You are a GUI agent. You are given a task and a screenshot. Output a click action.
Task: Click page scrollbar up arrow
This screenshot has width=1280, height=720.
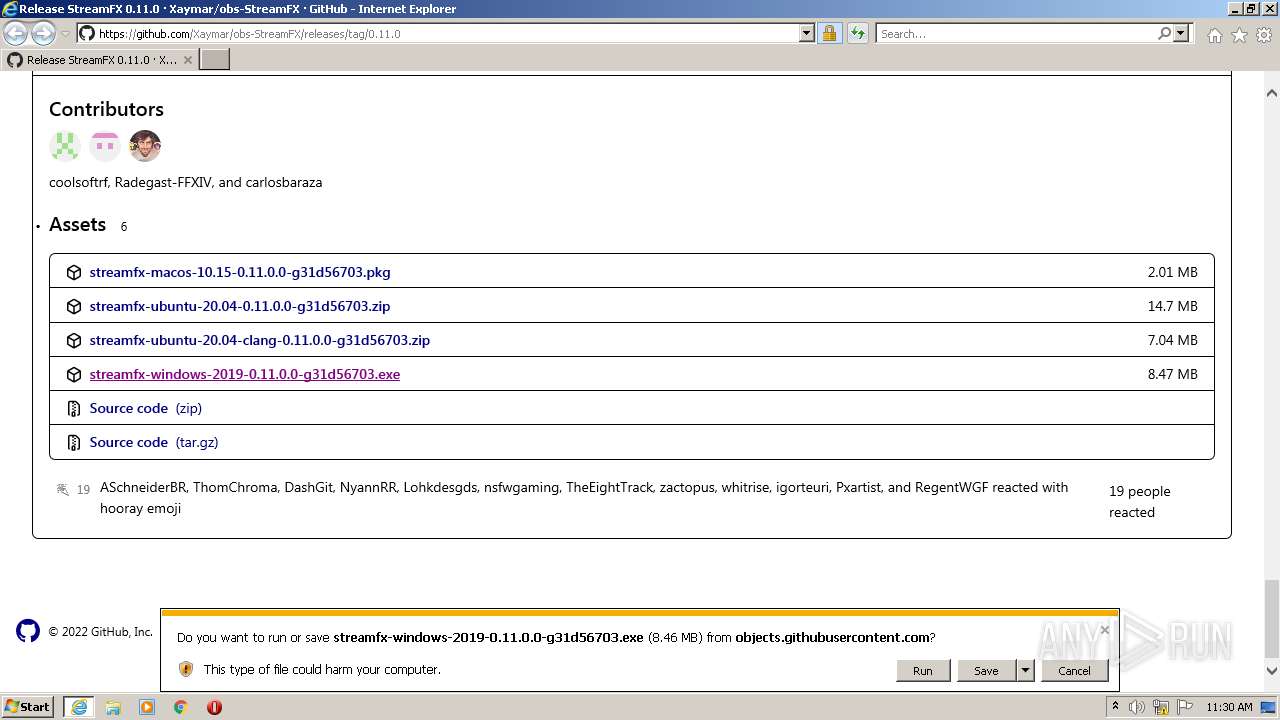click(x=1272, y=93)
